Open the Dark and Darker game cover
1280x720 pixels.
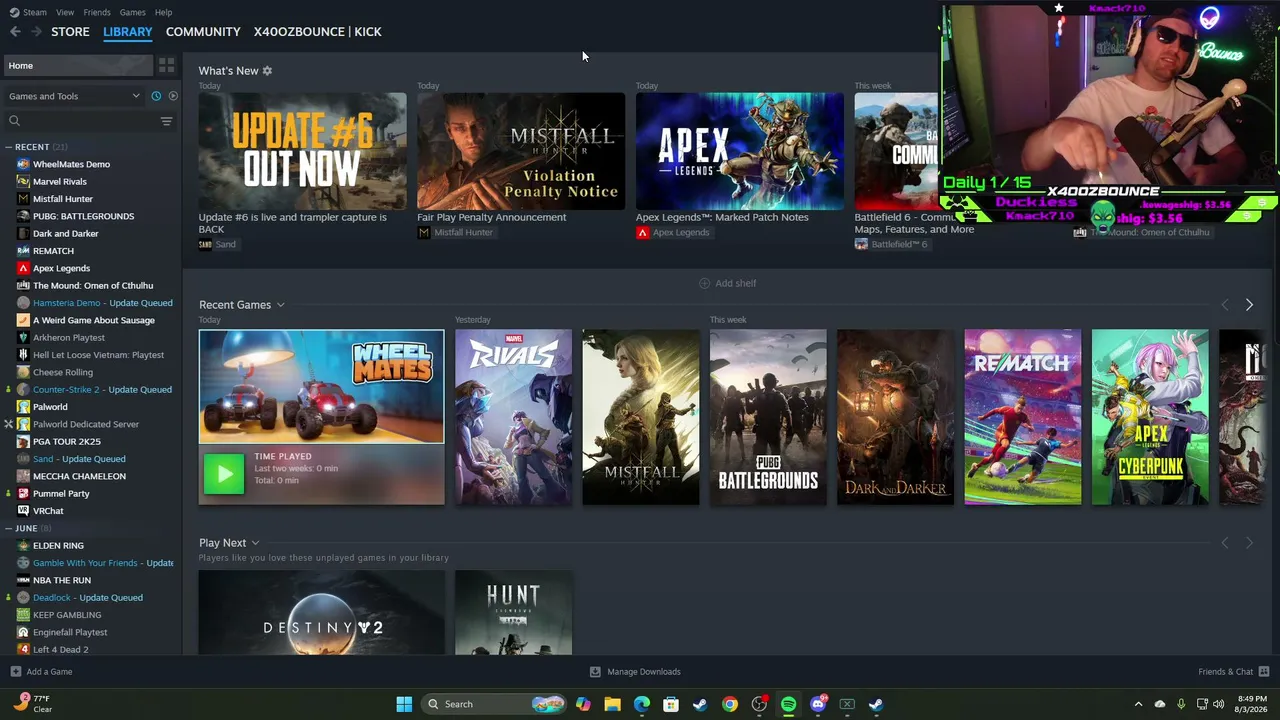point(895,417)
